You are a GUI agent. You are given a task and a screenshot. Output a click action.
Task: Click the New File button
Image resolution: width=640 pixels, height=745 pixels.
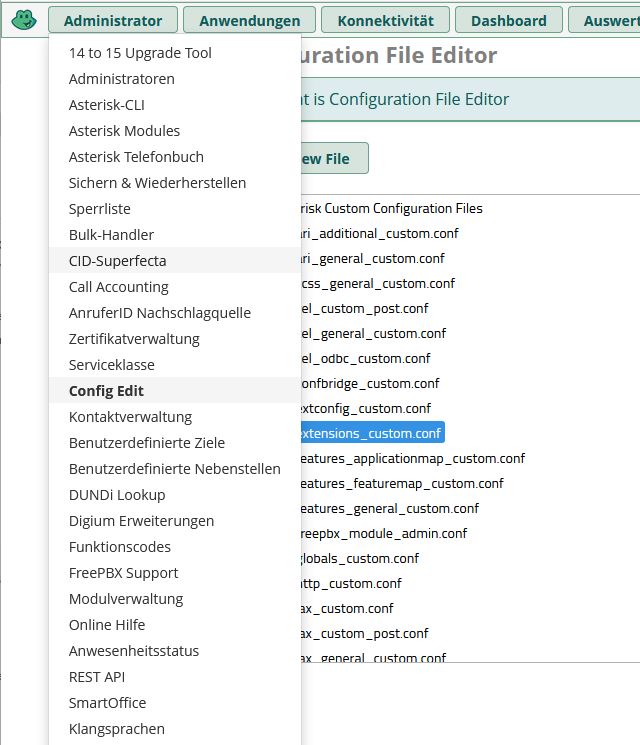(x=334, y=158)
